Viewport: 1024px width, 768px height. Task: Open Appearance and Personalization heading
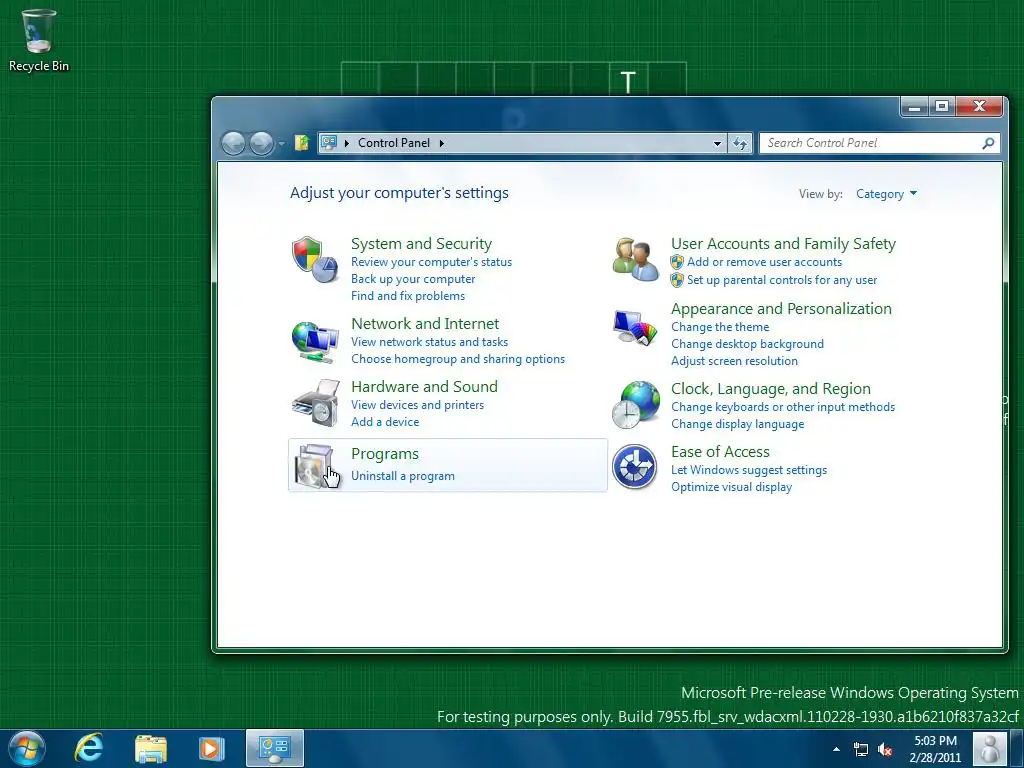781,309
